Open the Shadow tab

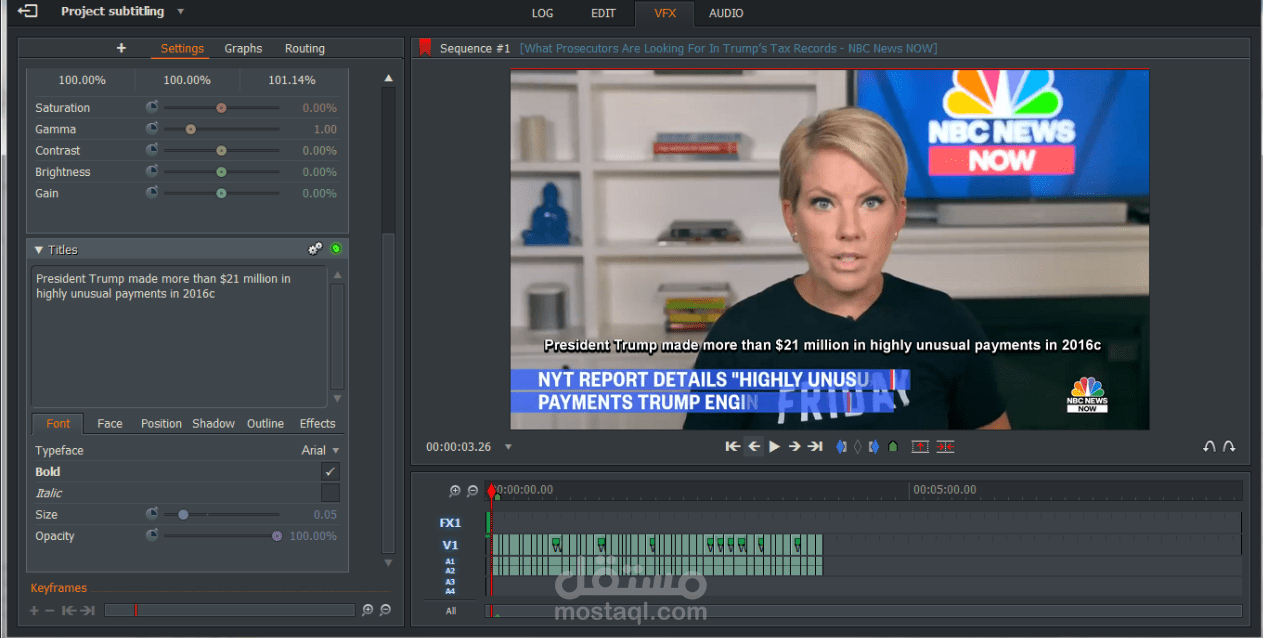213,424
